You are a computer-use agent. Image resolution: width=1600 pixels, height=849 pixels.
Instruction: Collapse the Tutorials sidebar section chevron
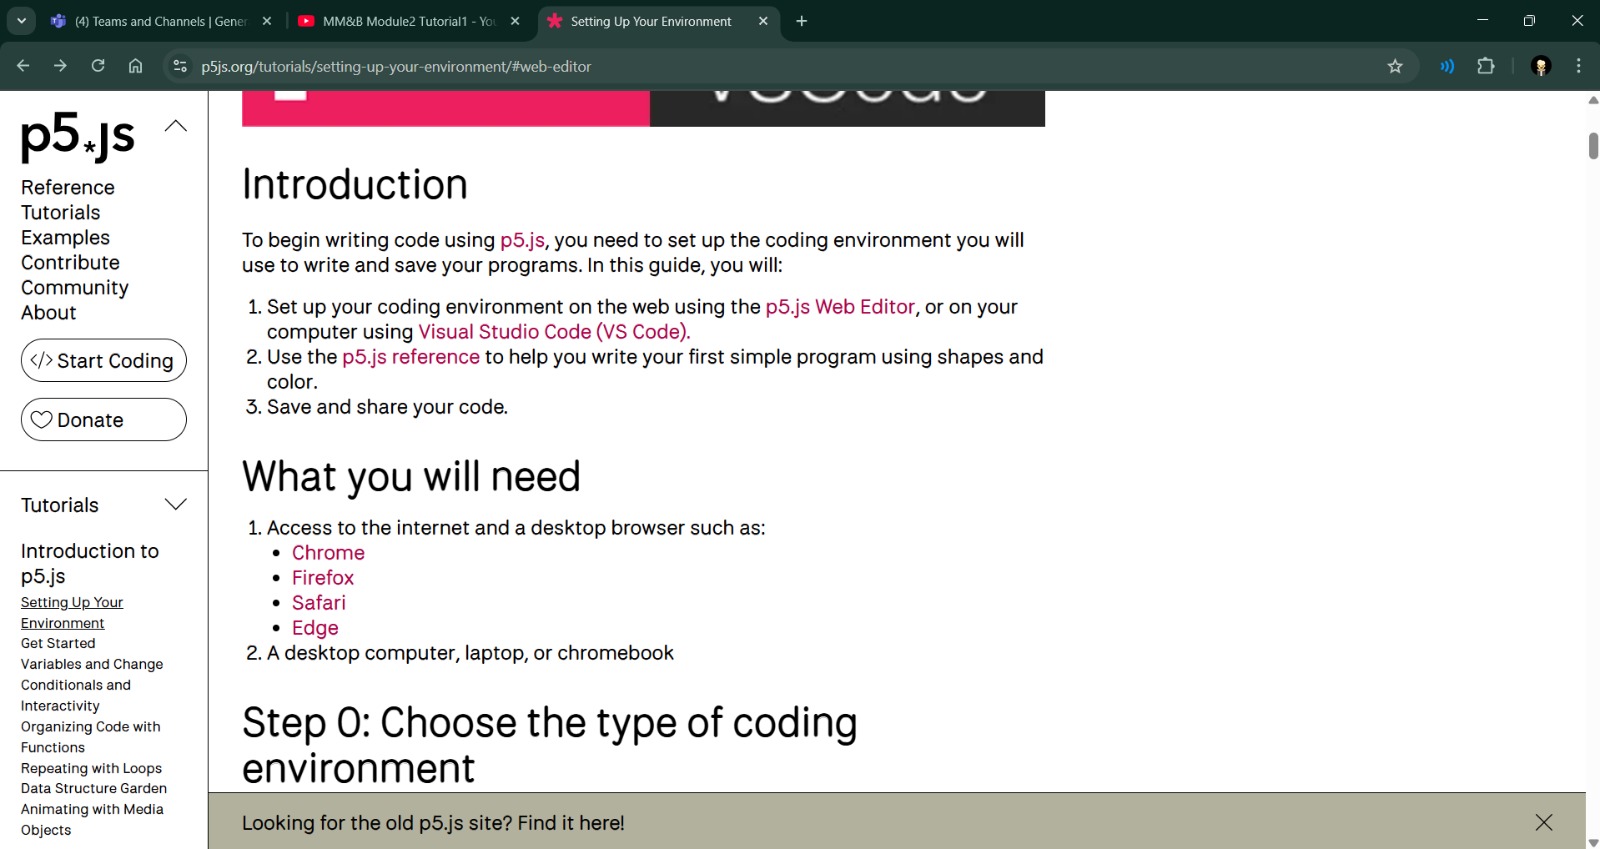pyautogui.click(x=175, y=504)
